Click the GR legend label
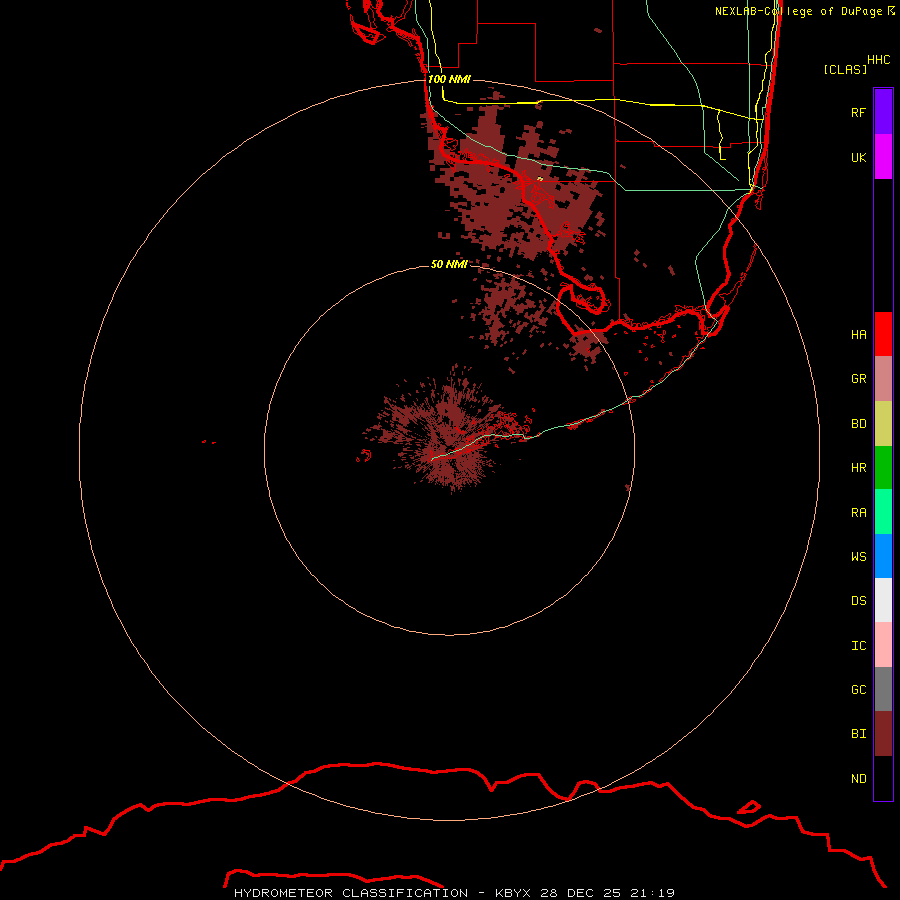 click(x=858, y=378)
